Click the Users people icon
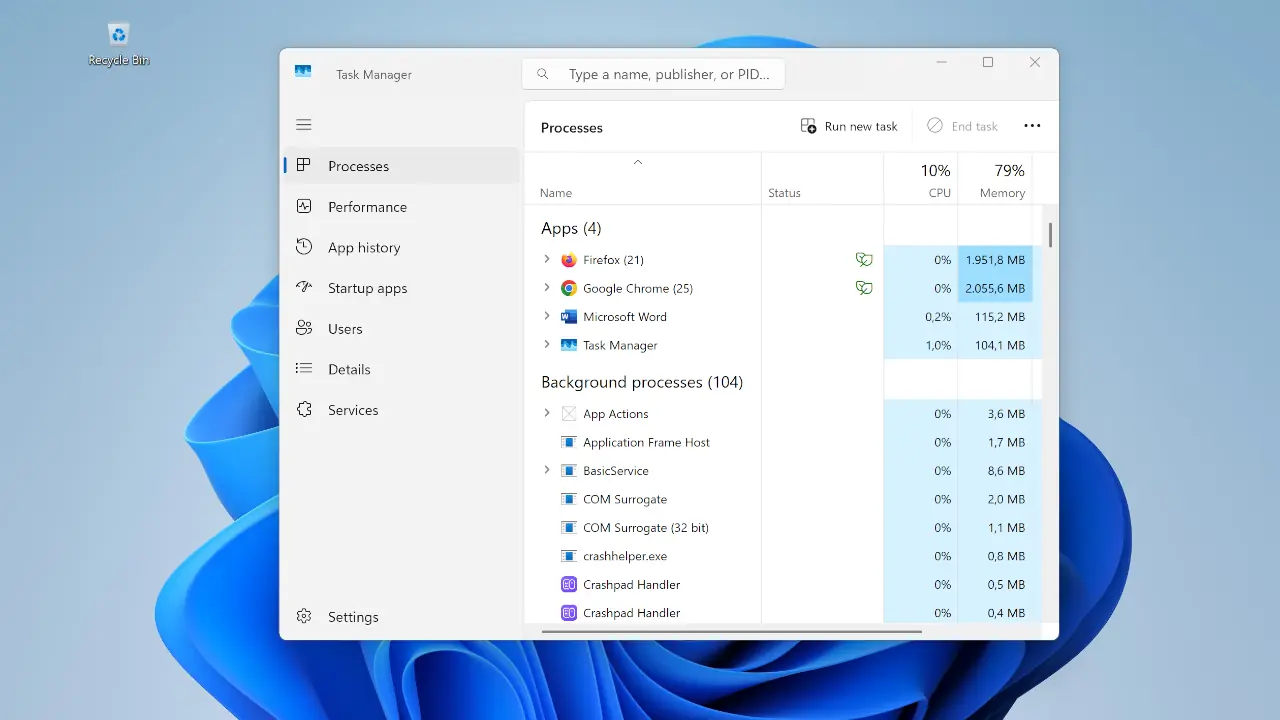The width and height of the screenshot is (1280, 720). coord(304,328)
